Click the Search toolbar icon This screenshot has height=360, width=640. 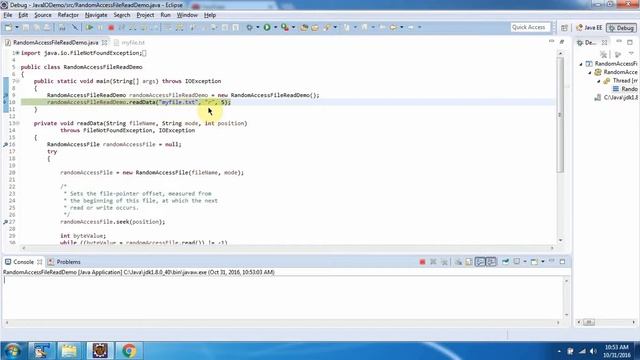coord(327,27)
